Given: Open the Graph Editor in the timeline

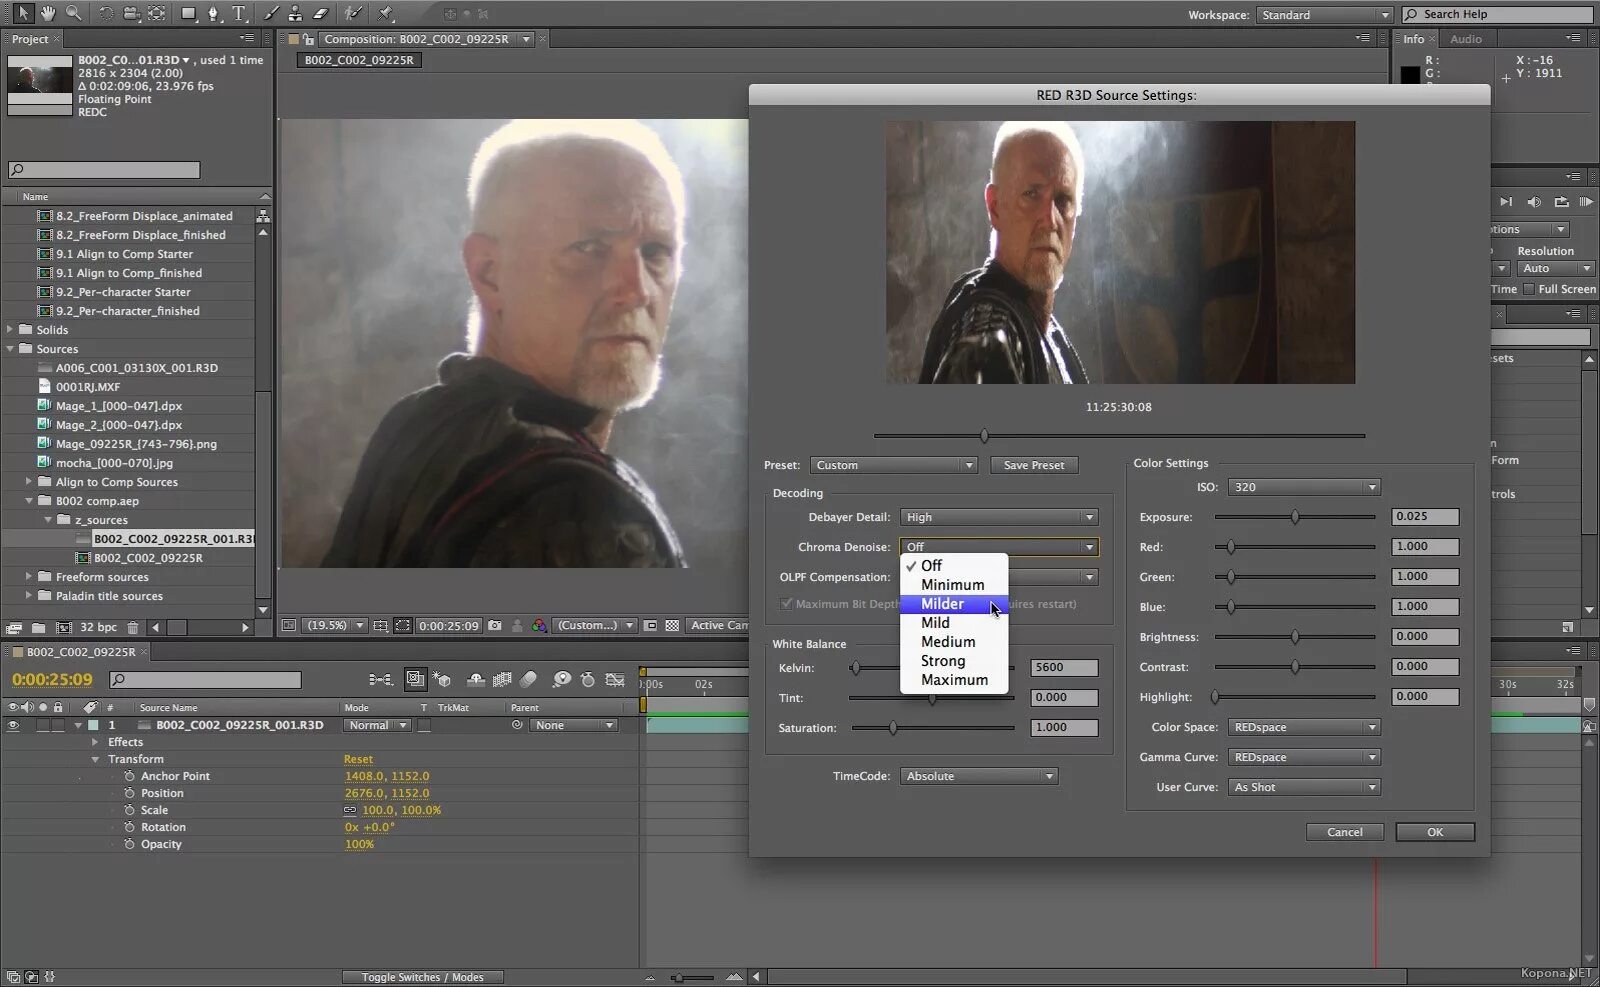Looking at the screenshot, I should point(614,679).
